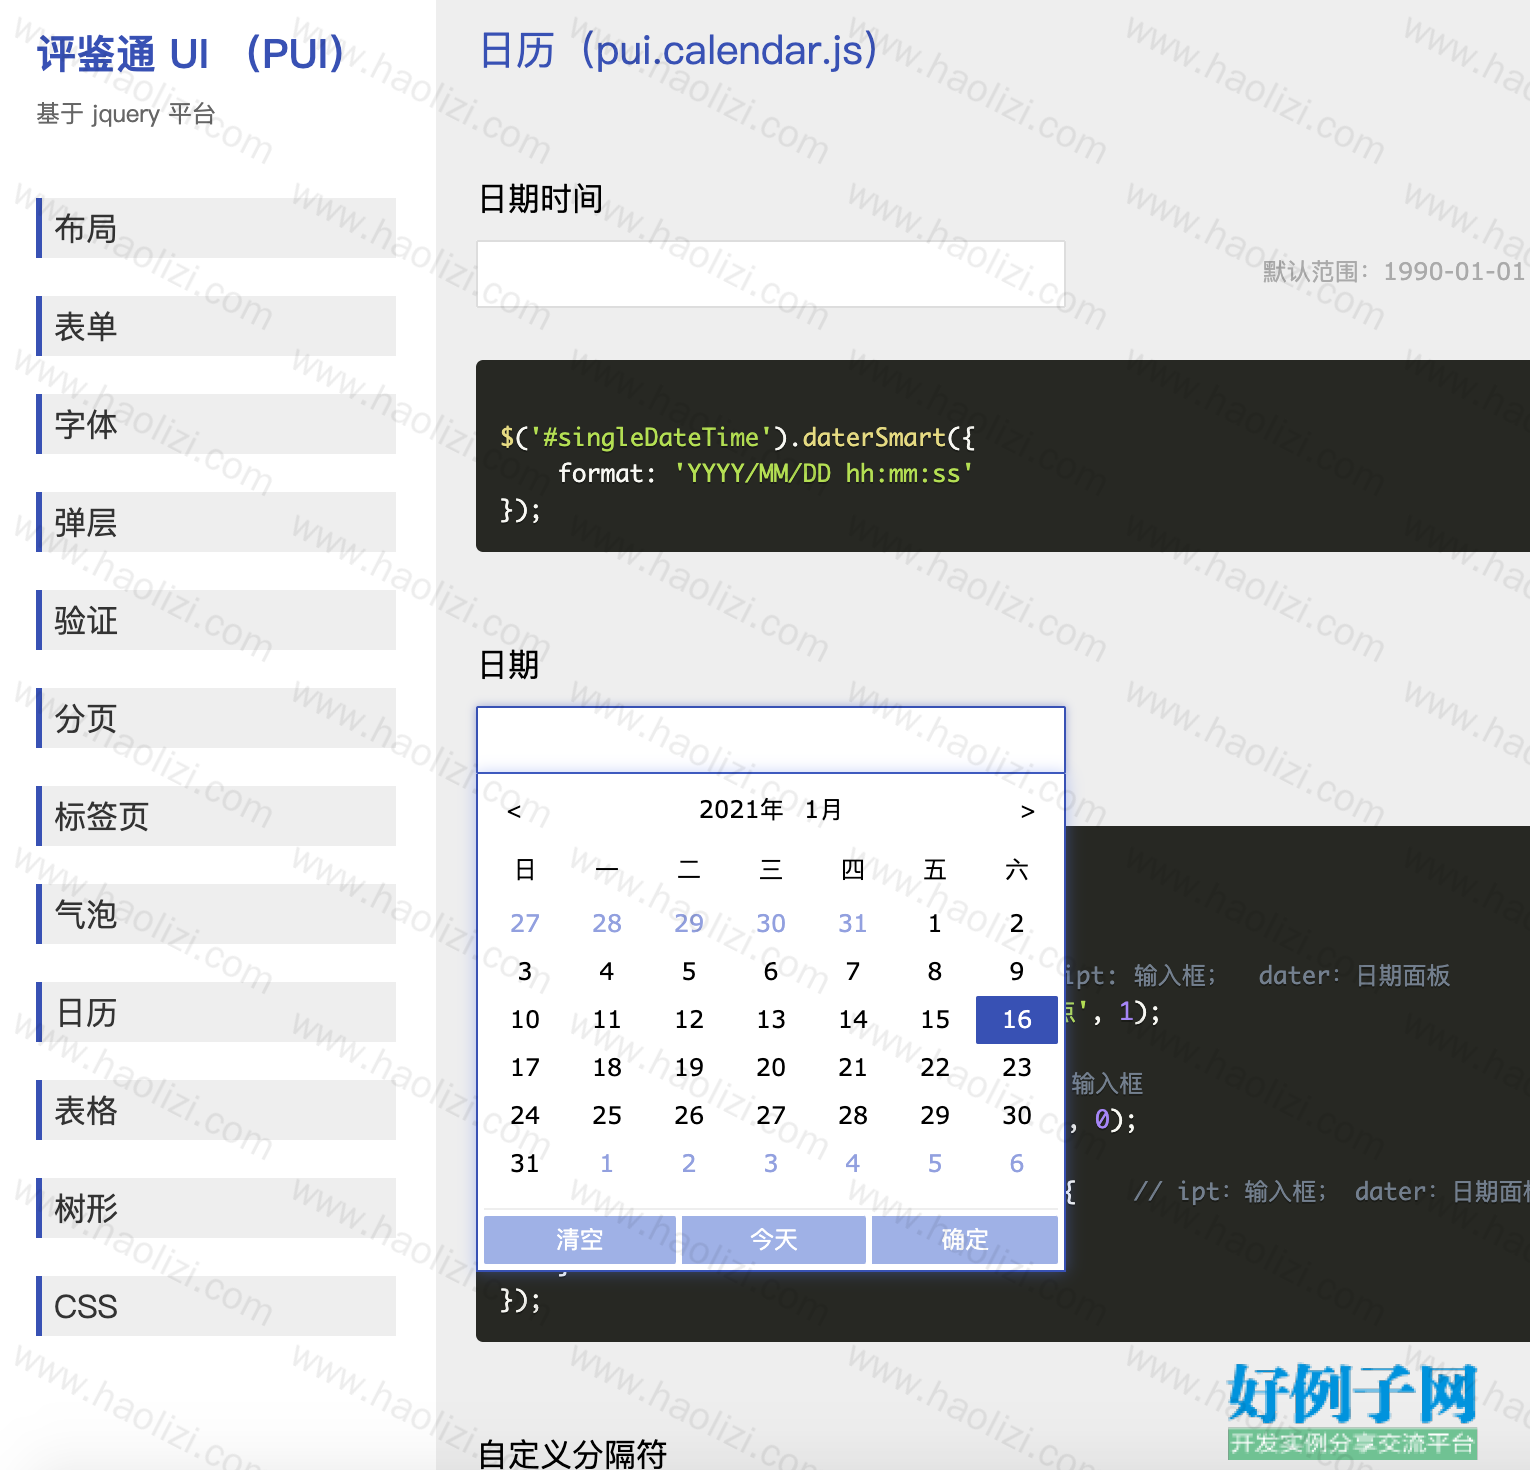The image size is (1530, 1470).
Task: Click the 1月 month label in calendar header
Action: [x=823, y=809]
